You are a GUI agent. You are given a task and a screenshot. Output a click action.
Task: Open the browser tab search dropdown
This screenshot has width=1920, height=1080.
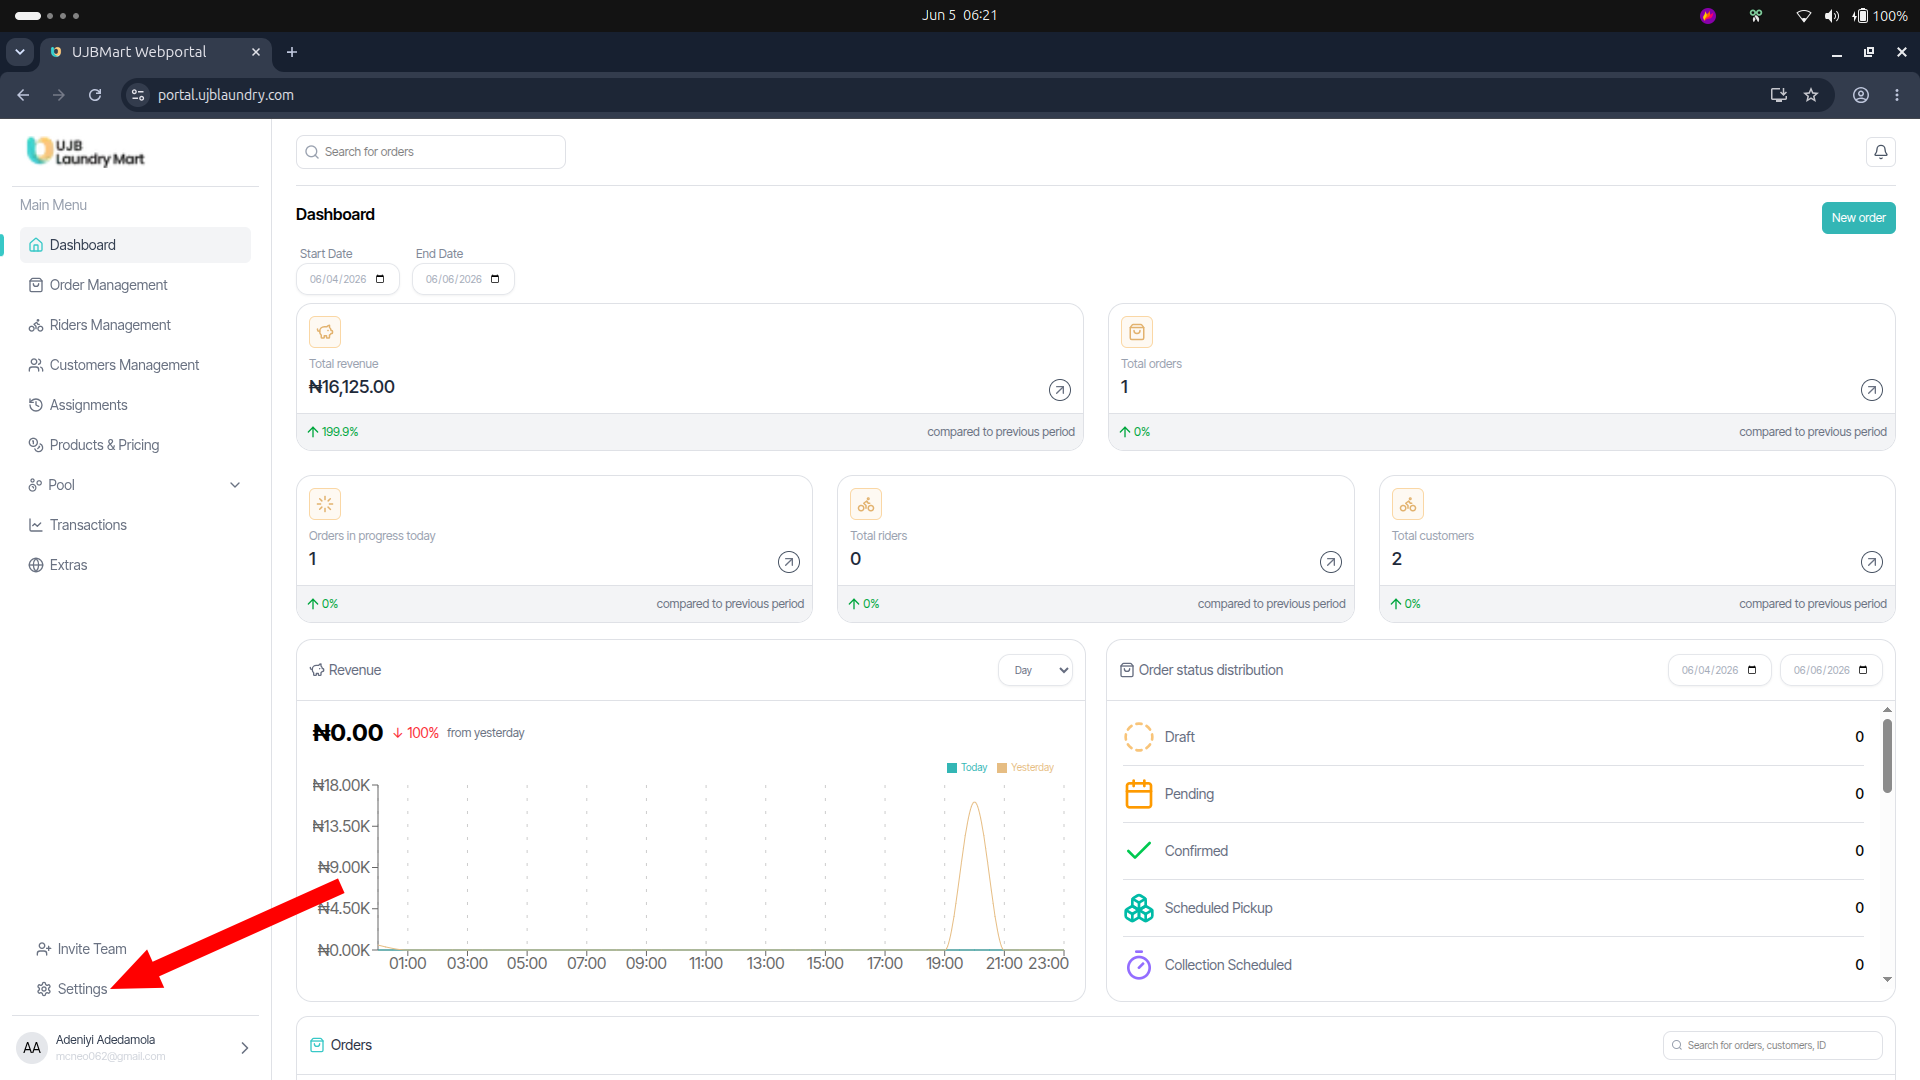[20, 52]
